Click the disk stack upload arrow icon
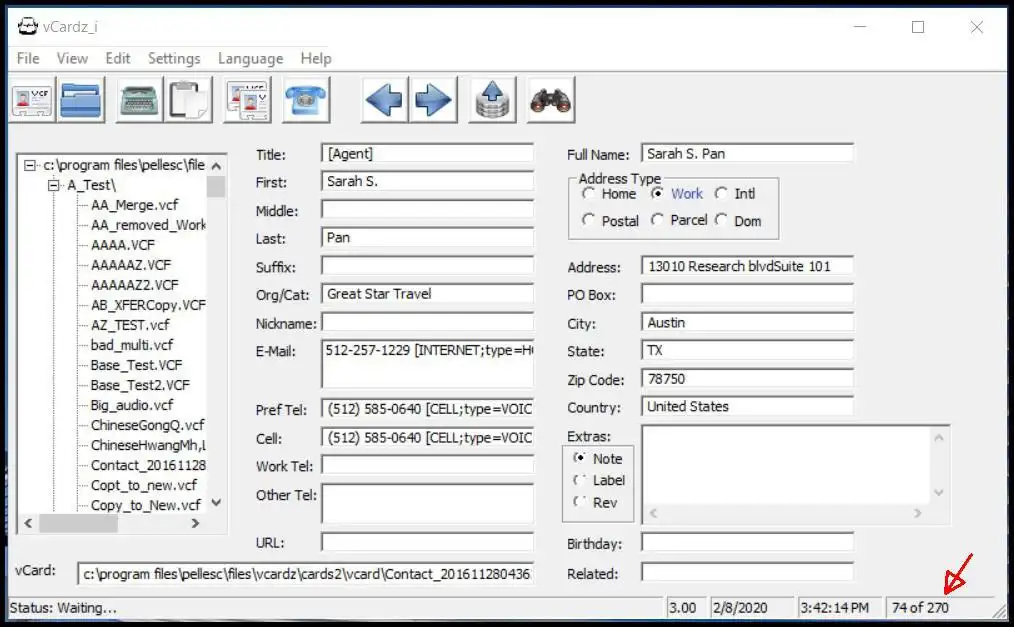The height and width of the screenshot is (627, 1014). point(491,101)
